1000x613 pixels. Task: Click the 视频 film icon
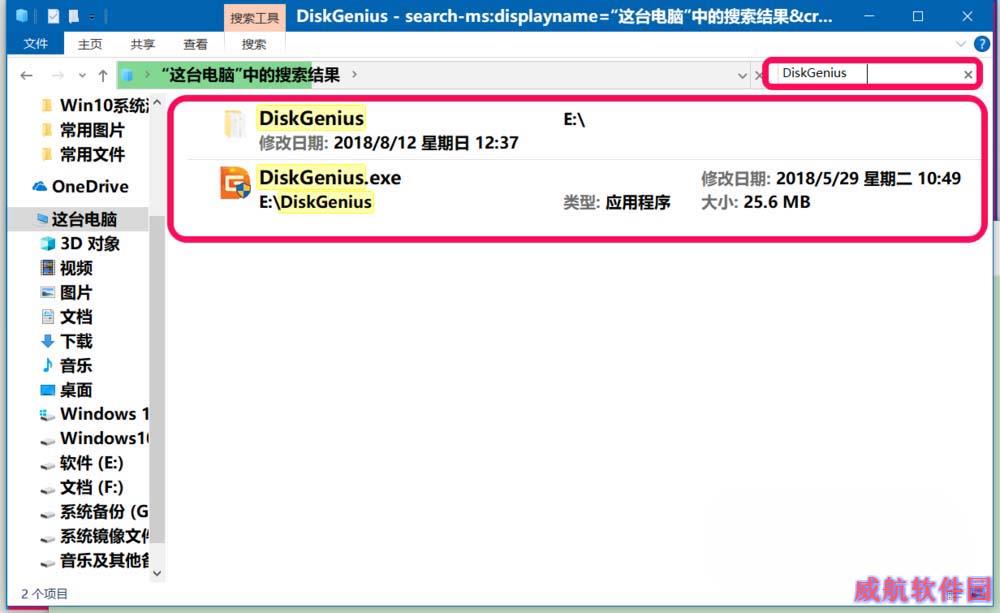[x=47, y=268]
